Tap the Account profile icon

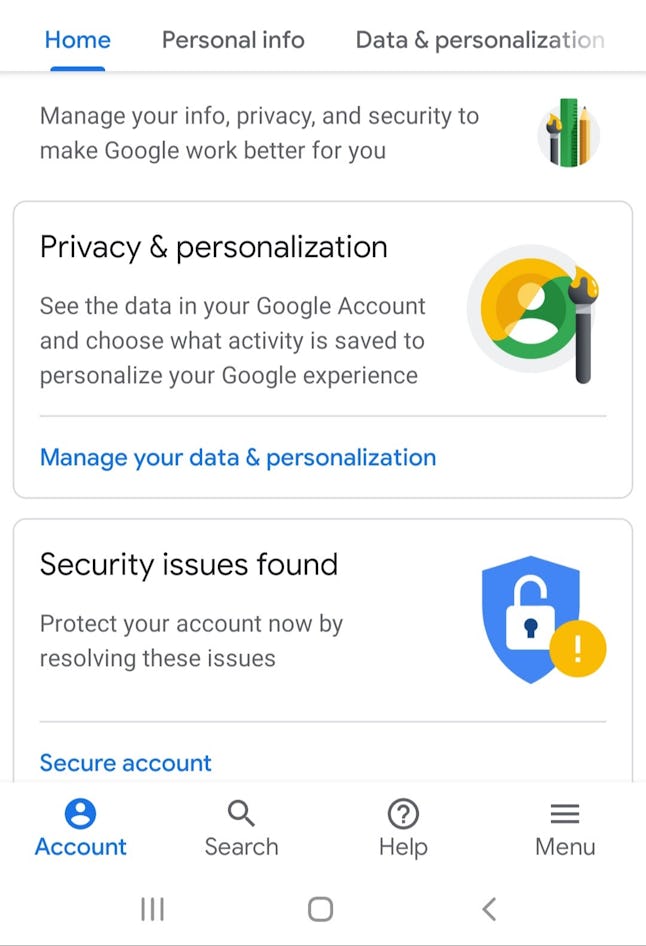[x=80, y=814]
